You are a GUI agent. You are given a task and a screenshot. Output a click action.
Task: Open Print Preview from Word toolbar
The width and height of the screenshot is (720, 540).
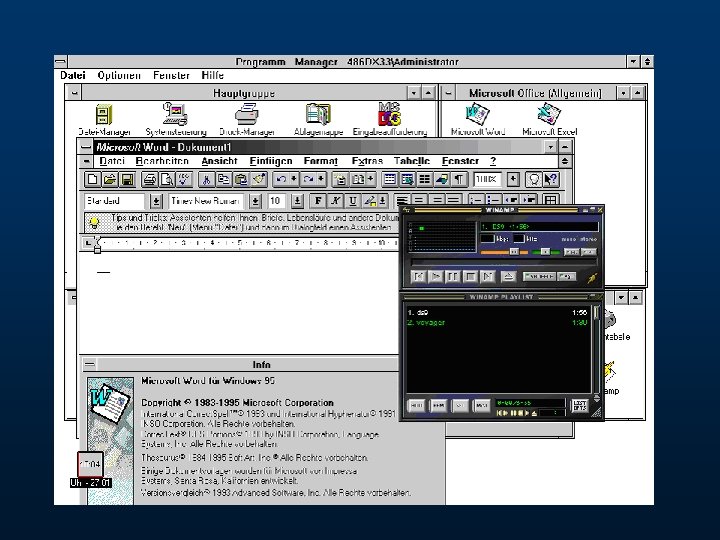167,179
